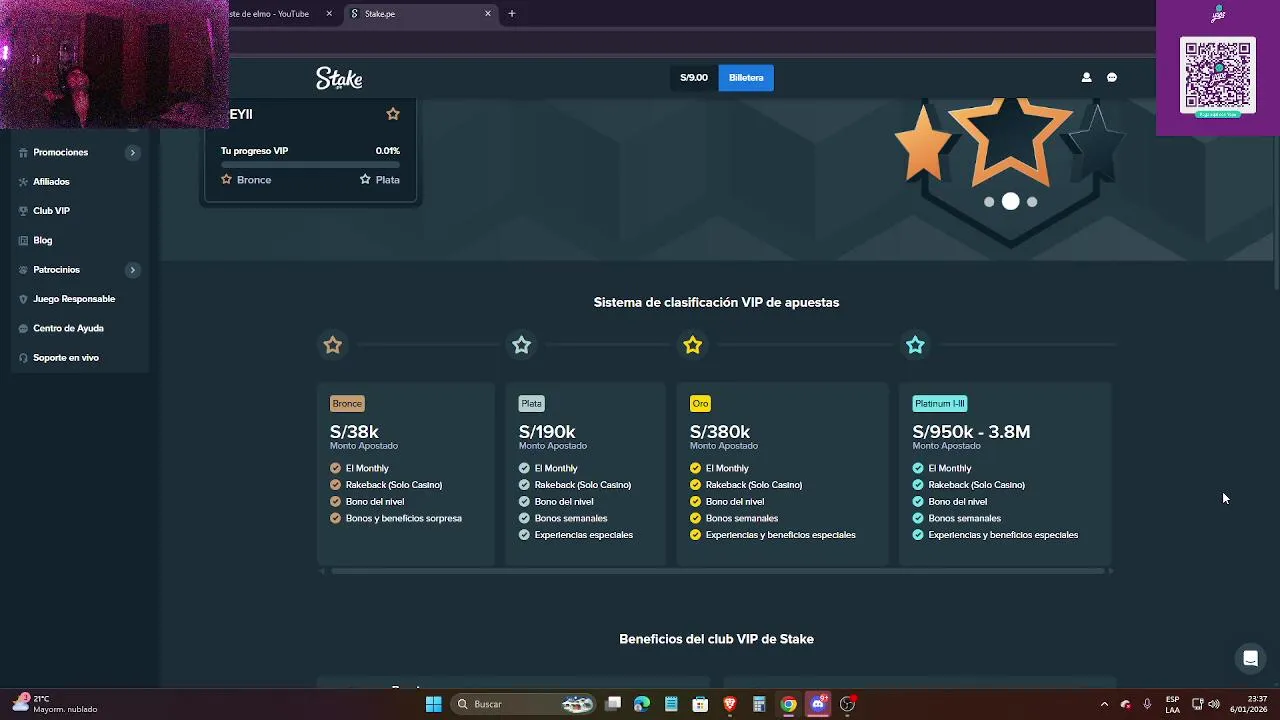The image size is (1280, 720).
Task: Click the Bronce level badge
Action: pyautogui.click(x=347, y=404)
